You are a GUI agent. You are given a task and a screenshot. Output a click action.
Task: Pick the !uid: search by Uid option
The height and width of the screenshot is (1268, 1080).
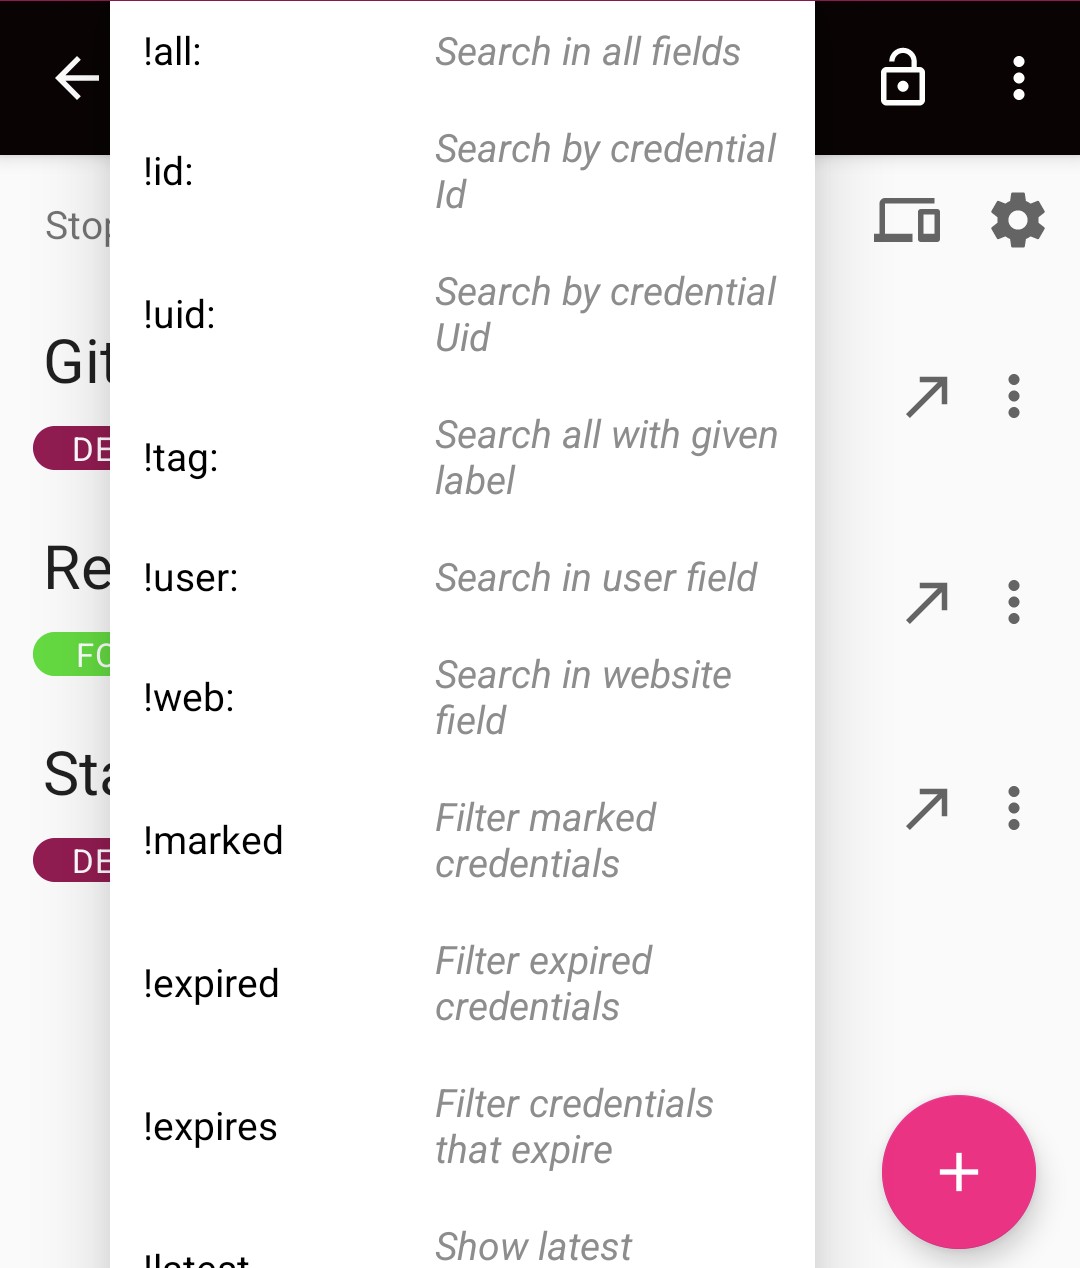(460, 315)
